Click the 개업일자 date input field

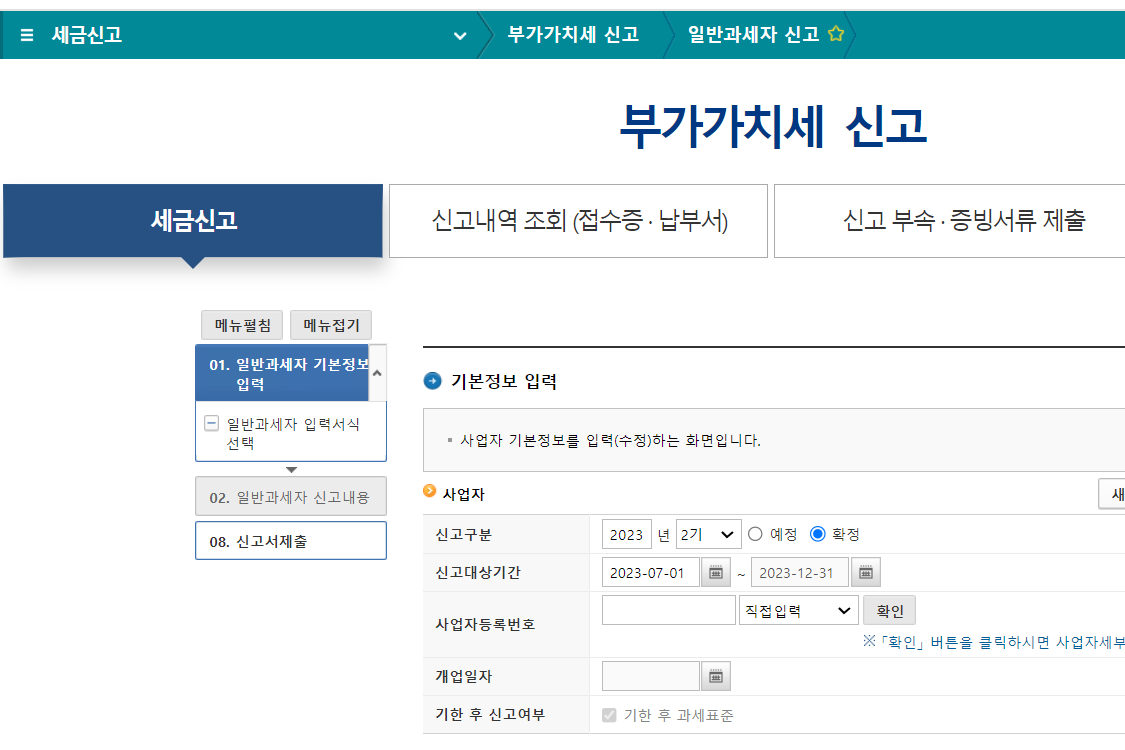click(x=651, y=676)
